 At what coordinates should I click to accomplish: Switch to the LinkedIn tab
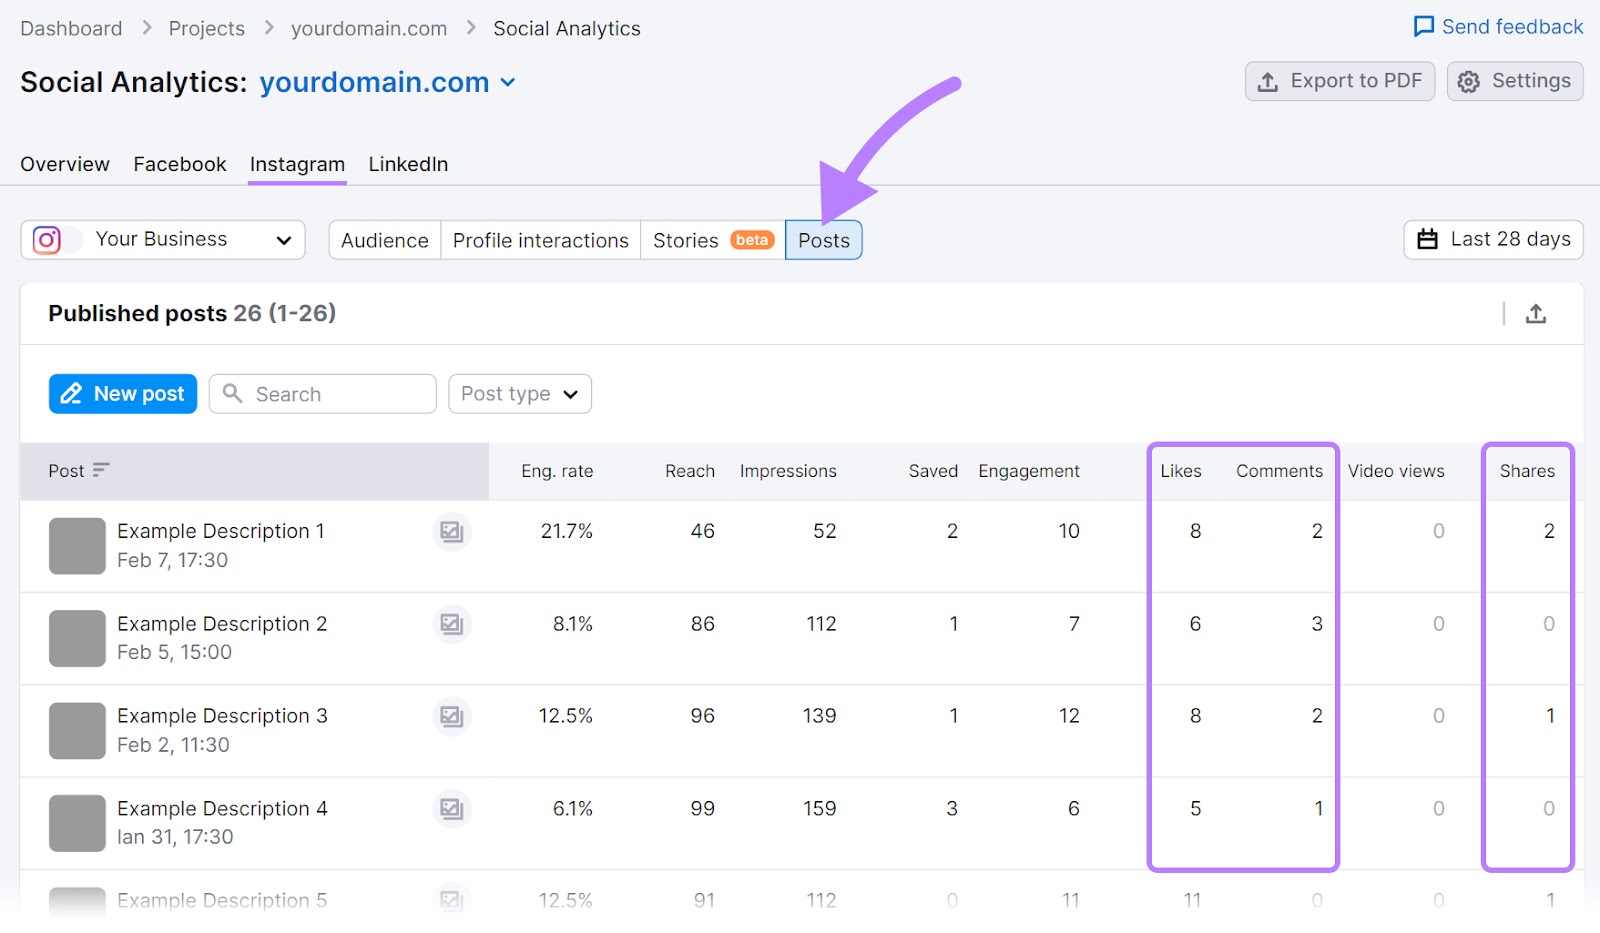(x=408, y=164)
